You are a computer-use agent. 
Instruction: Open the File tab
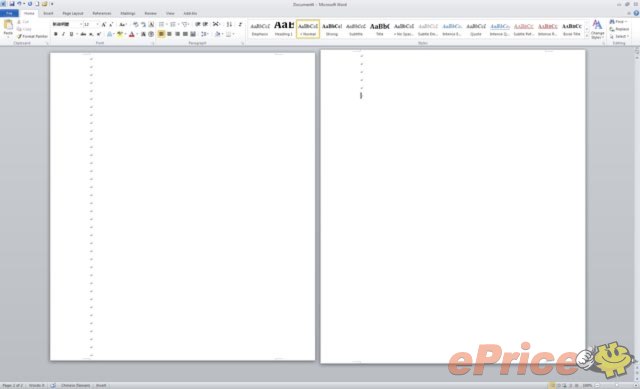point(9,13)
